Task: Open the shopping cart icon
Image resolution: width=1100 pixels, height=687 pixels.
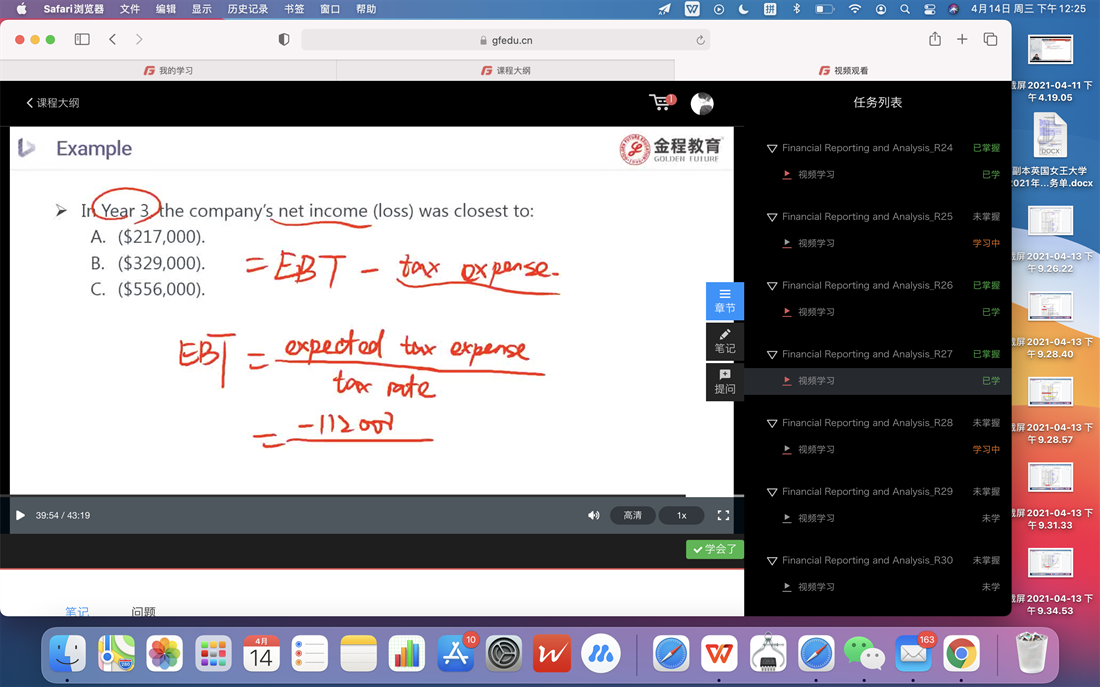Action: pyautogui.click(x=662, y=102)
